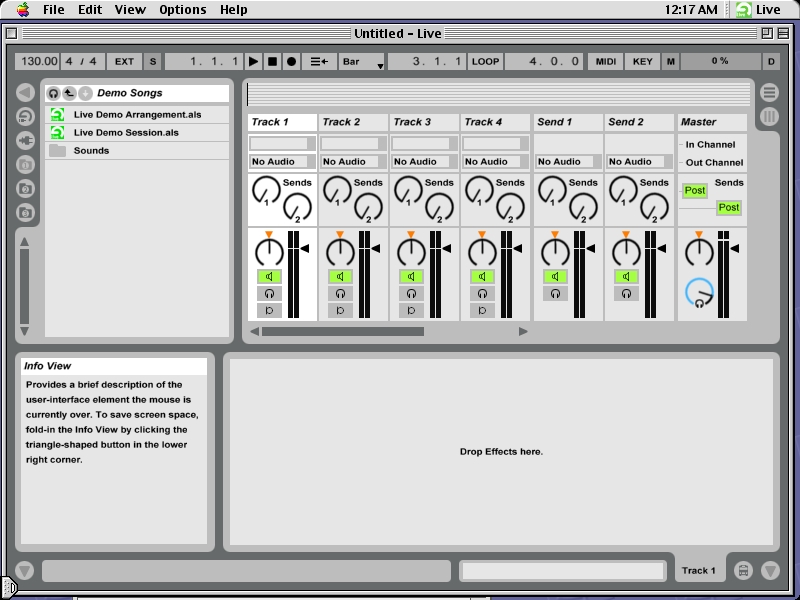Open the Help menu
This screenshot has width=800, height=600.
click(x=234, y=9)
